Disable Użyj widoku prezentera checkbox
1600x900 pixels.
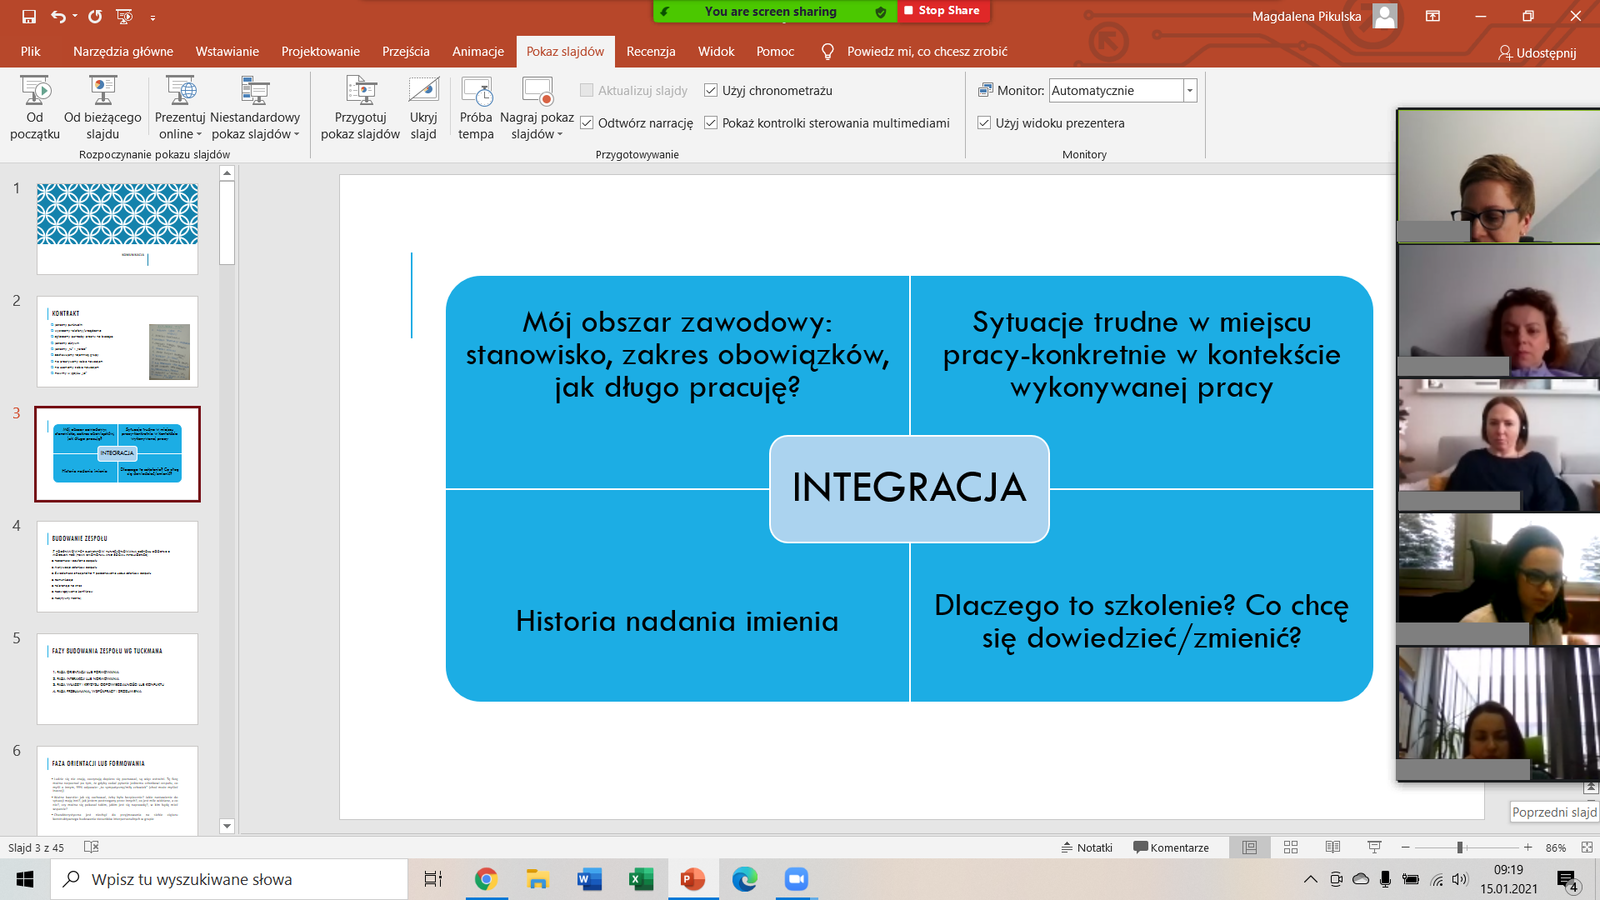click(984, 123)
